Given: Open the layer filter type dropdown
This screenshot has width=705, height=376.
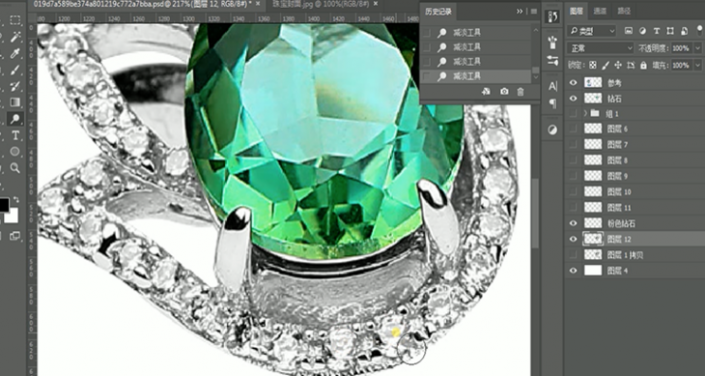Looking at the screenshot, I should [x=592, y=31].
